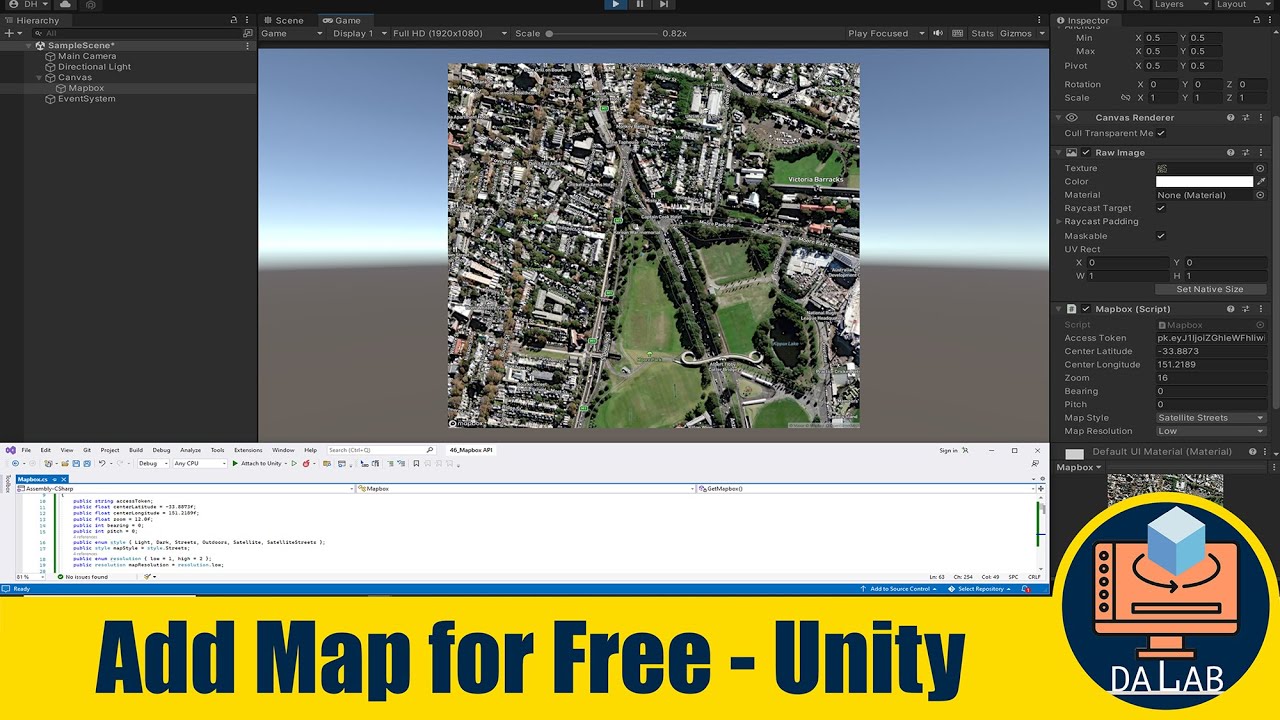Lock the Hierarchy panel
The height and width of the screenshot is (720, 1280).
point(234,20)
